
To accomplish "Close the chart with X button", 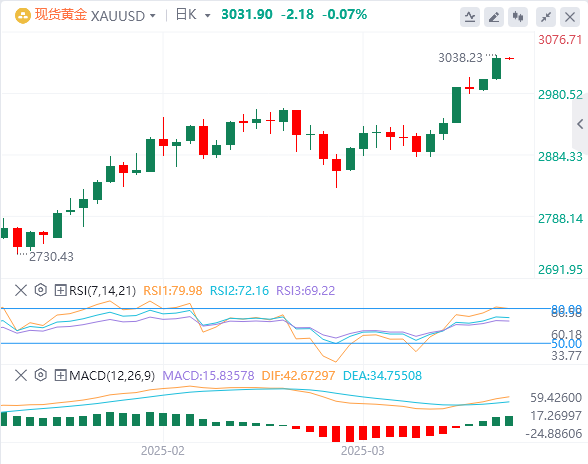I will coord(570,17).
